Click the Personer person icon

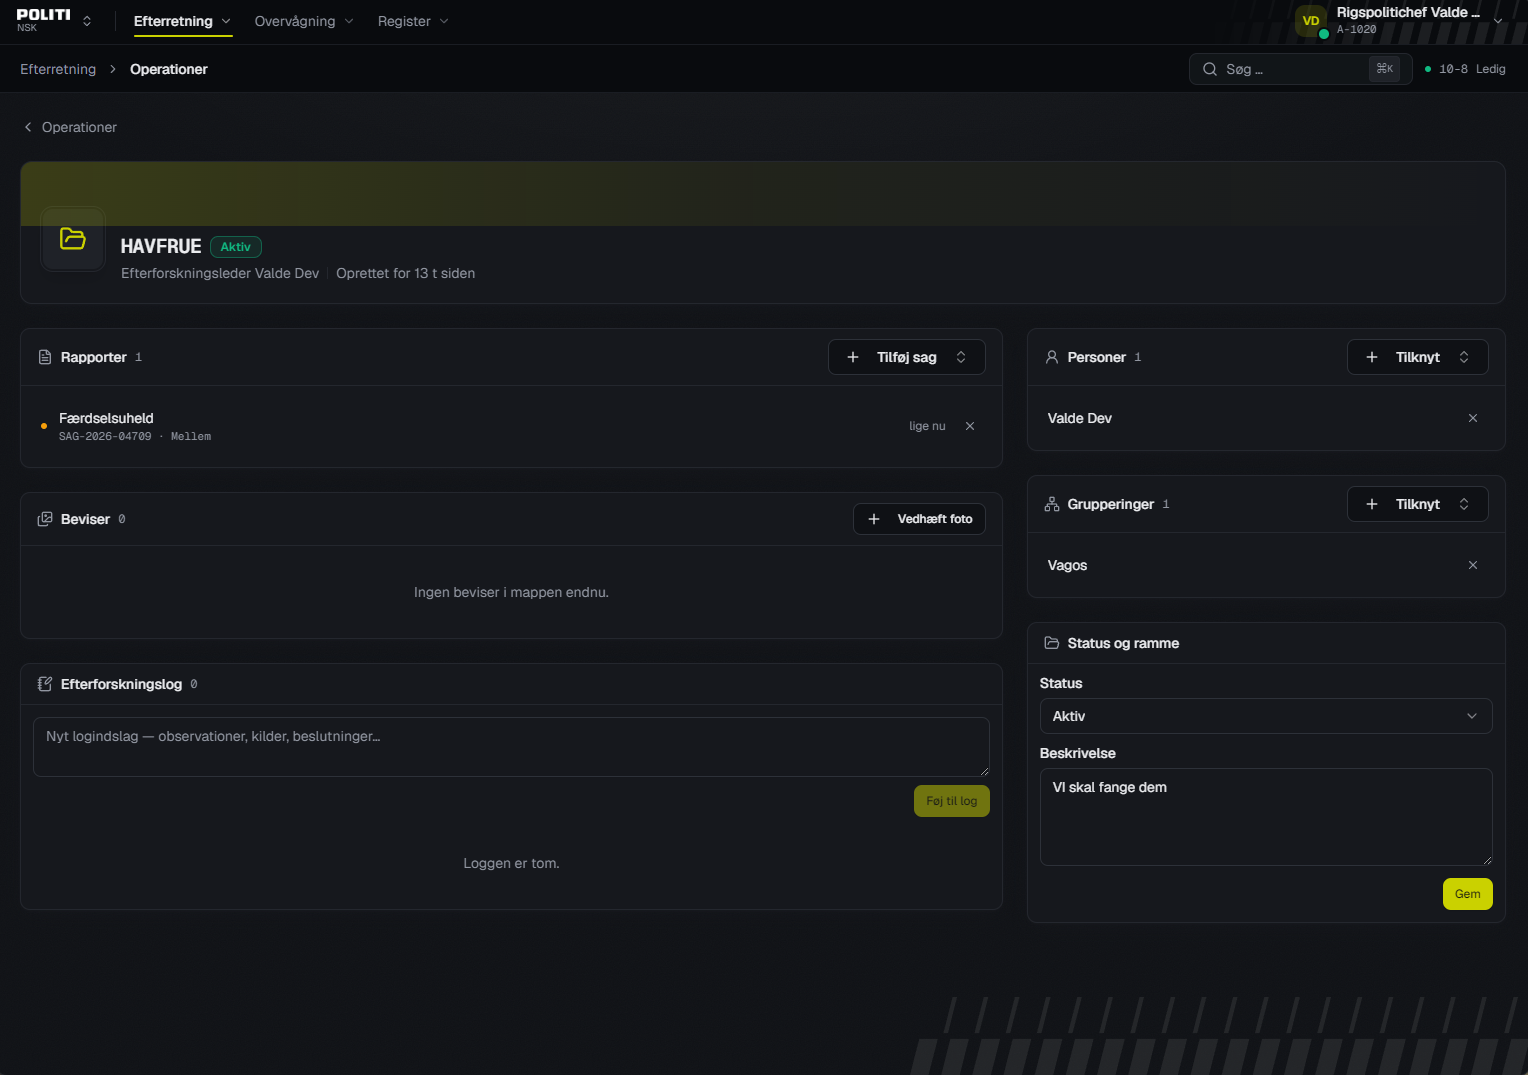pos(1052,357)
